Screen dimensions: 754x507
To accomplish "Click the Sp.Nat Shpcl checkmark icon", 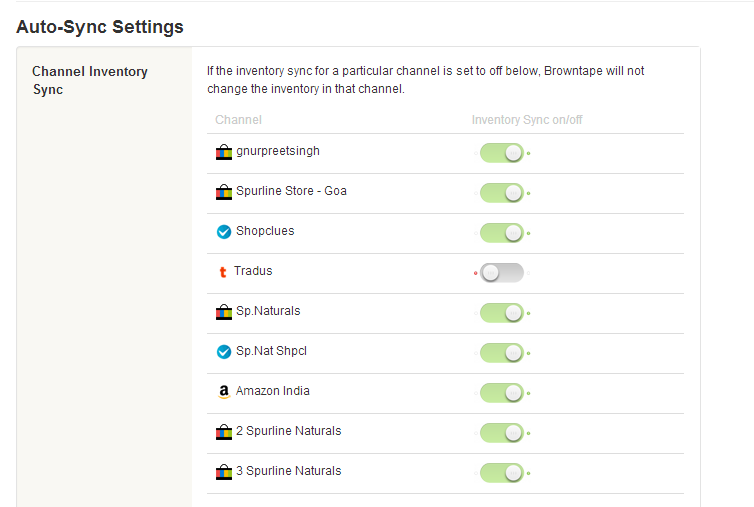I will 224,352.
